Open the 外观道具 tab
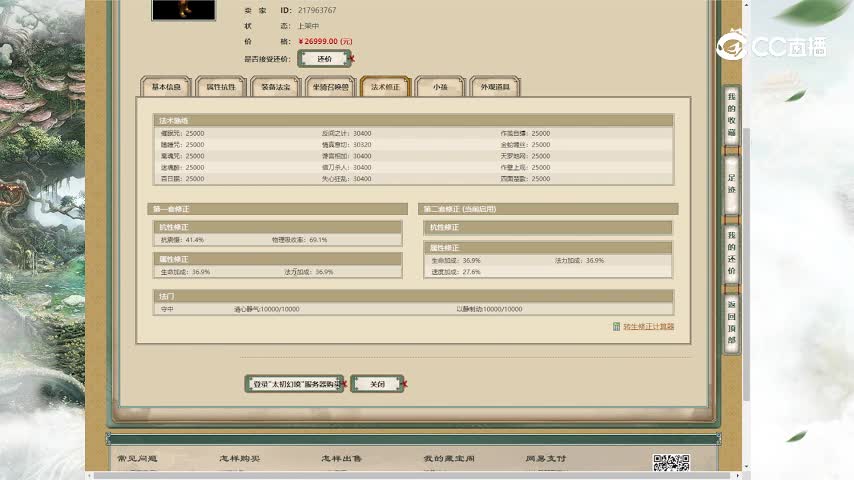 click(x=495, y=87)
